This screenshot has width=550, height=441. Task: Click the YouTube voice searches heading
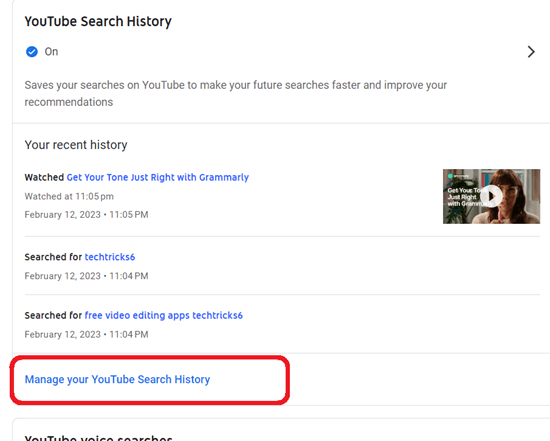coord(99,437)
